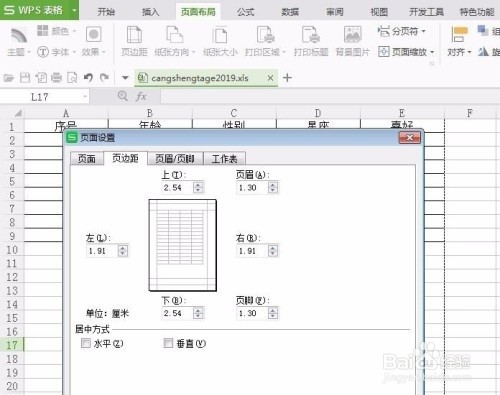Click the Save As icon in quick toolbar
This screenshot has height=395, width=500.
[41, 78]
